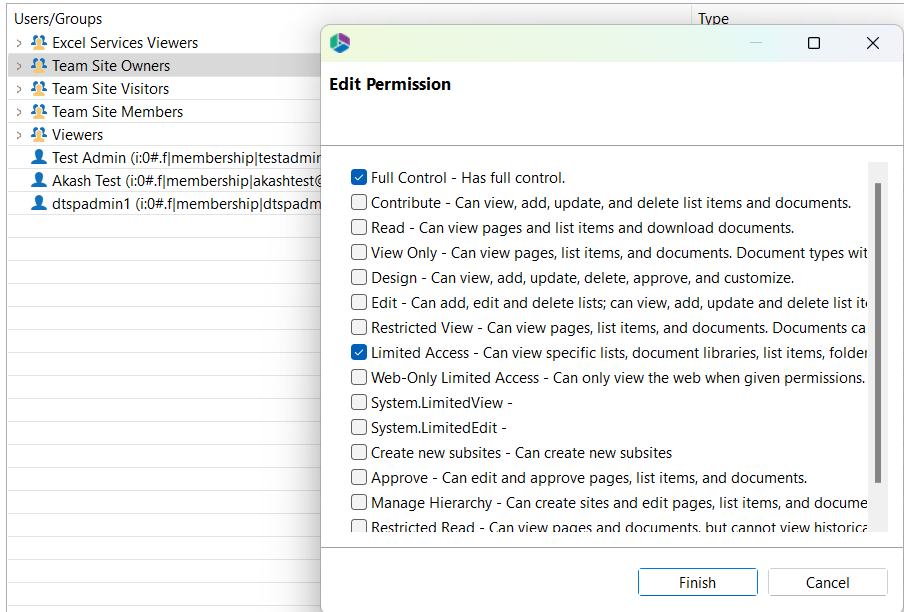This screenshot has height=612, width=904.
Task: Click the Type column header
Action: [711, 18]
